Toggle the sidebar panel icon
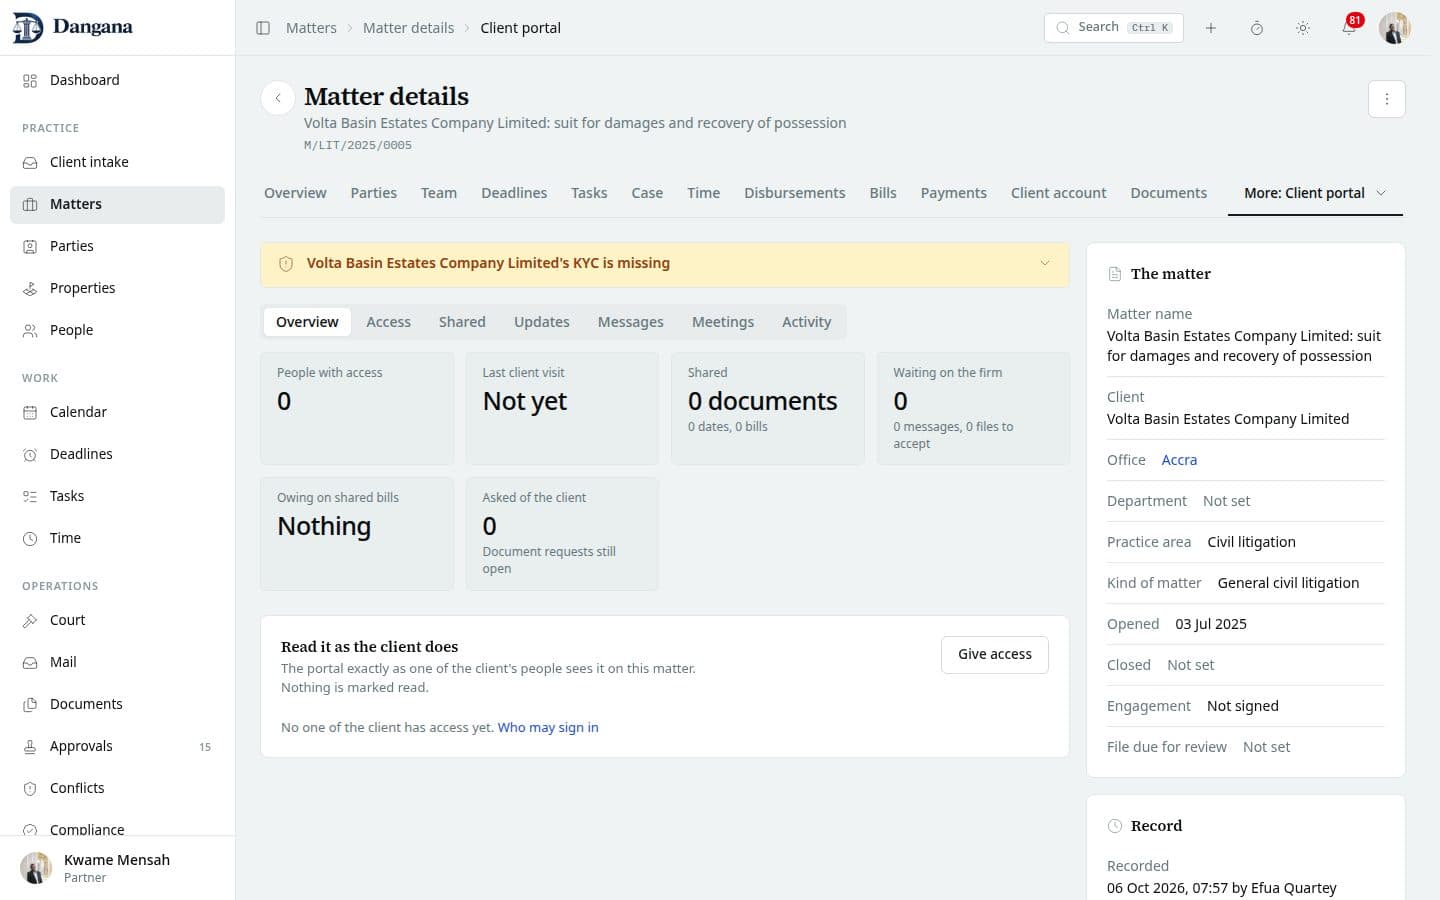The width and height of the screenshot is (1440, 900). pyautogui.click(x=263, y=28)
